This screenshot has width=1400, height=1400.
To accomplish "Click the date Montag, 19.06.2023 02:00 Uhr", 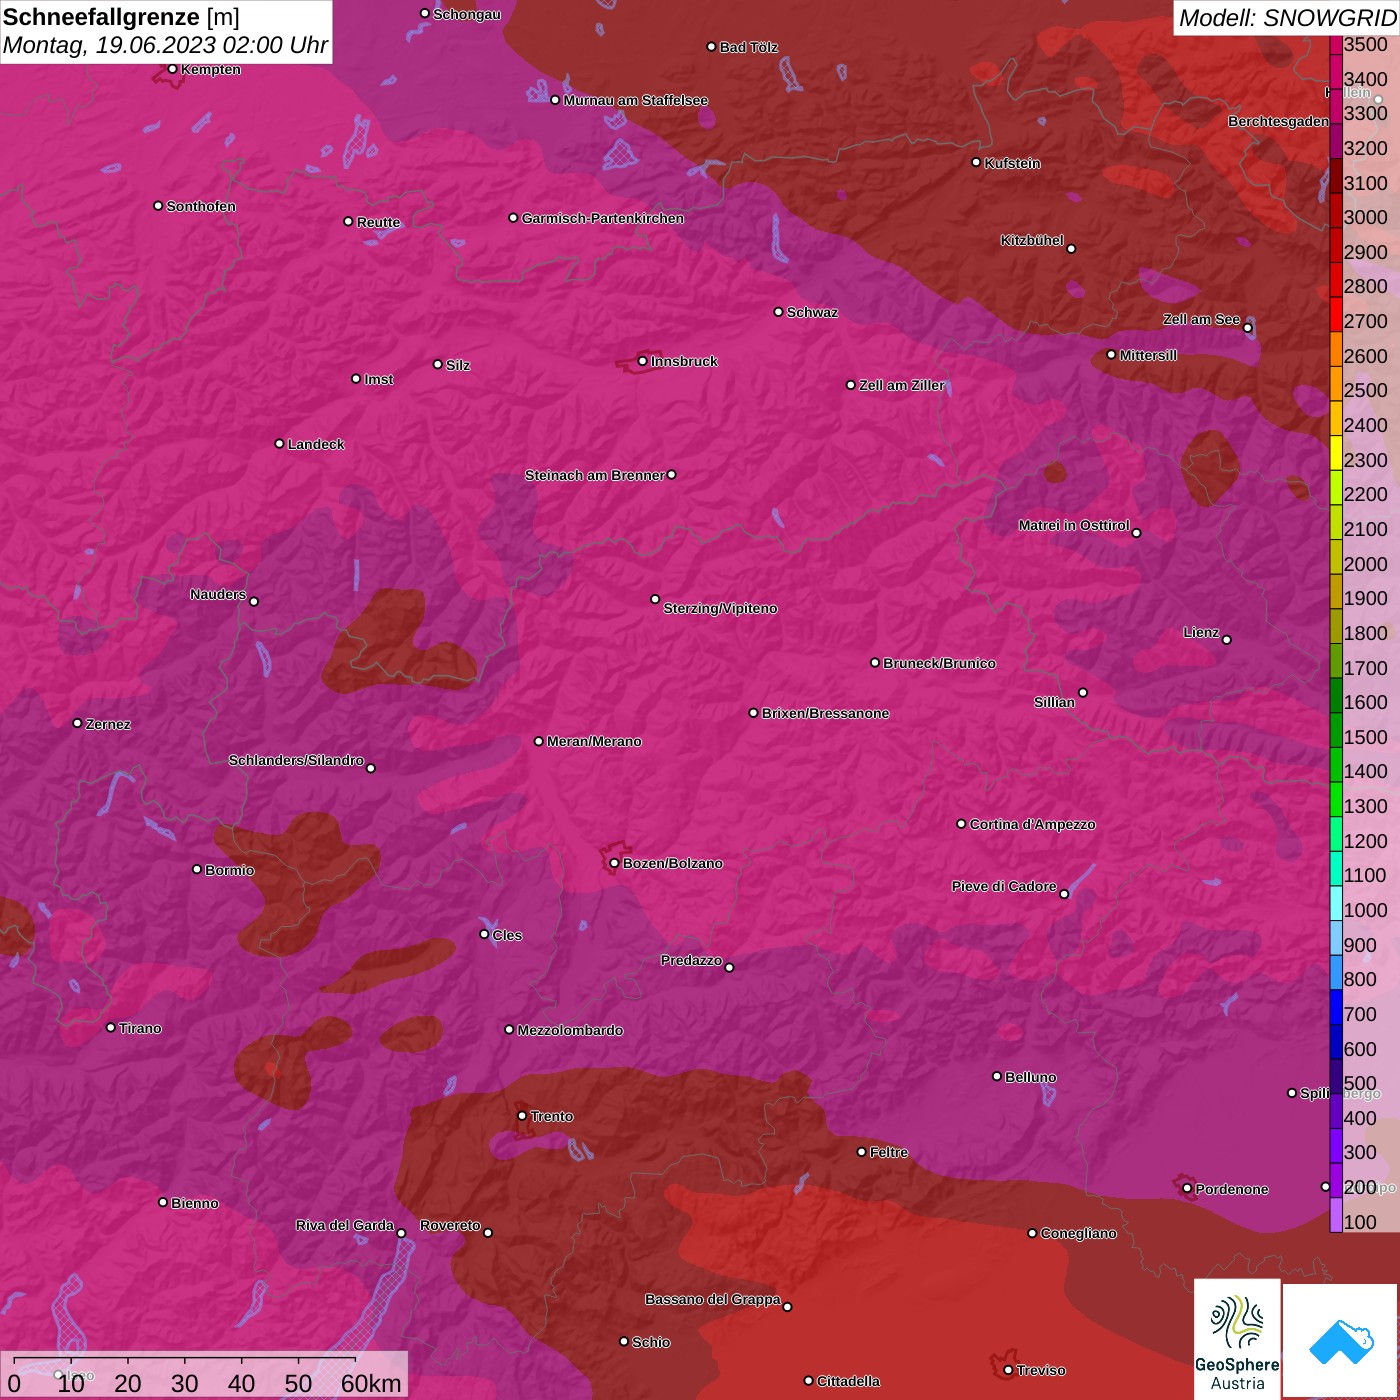I will coord(165,46).
